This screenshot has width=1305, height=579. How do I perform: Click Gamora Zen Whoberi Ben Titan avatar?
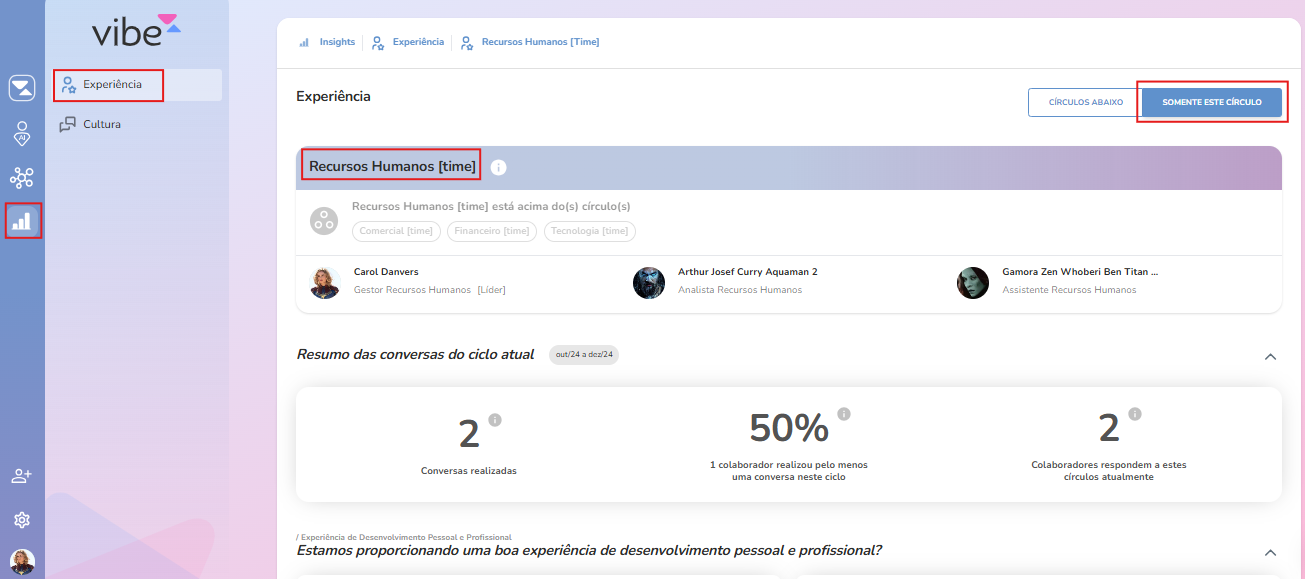click(973, 283)
